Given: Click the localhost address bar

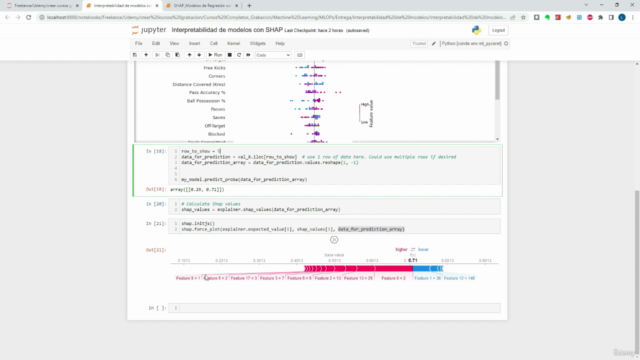Looking at the screenshot, I should (x=276, y=18).
